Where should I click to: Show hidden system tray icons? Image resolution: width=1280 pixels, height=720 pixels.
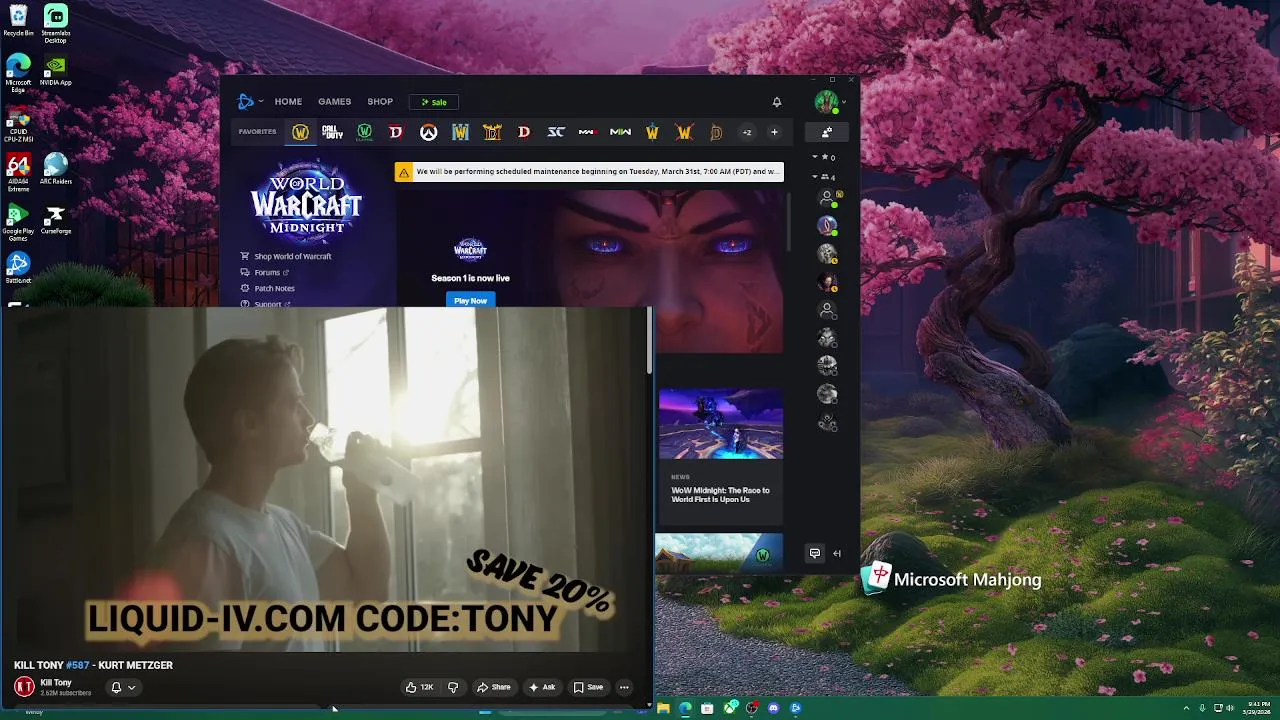(x=1187, y=708)
